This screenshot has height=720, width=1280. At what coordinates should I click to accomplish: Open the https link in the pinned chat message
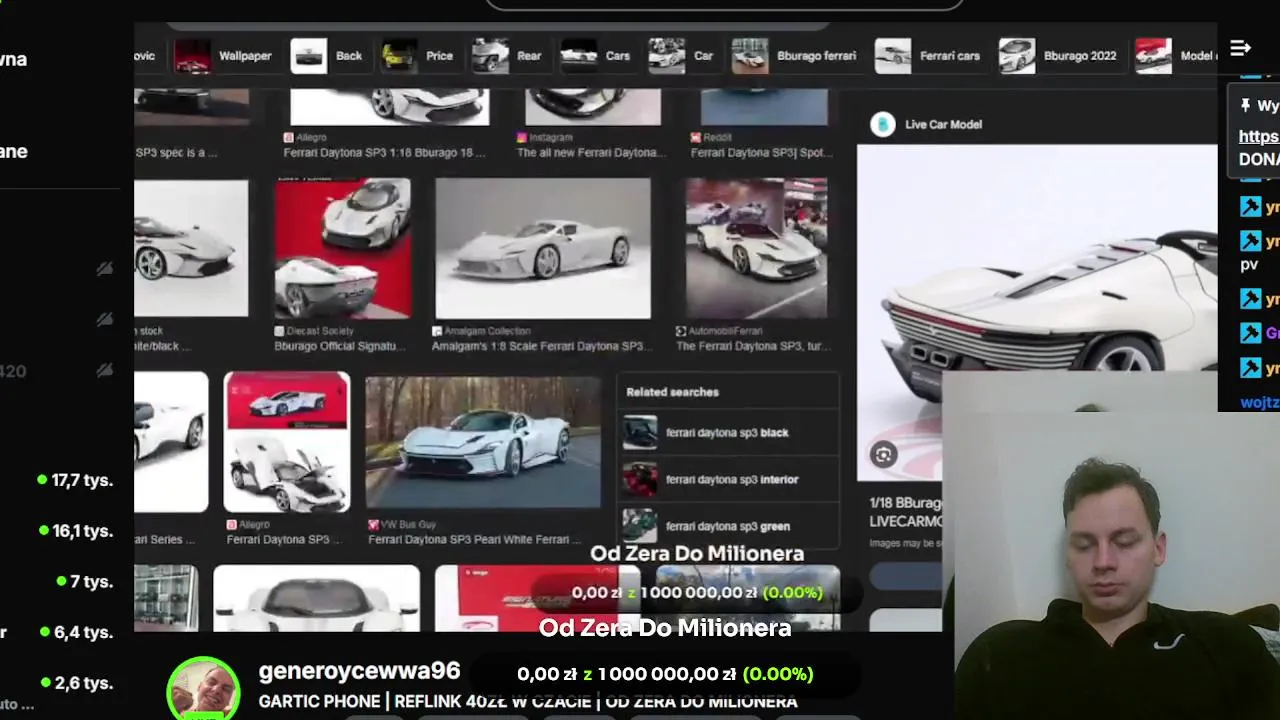click(1259, 137)
